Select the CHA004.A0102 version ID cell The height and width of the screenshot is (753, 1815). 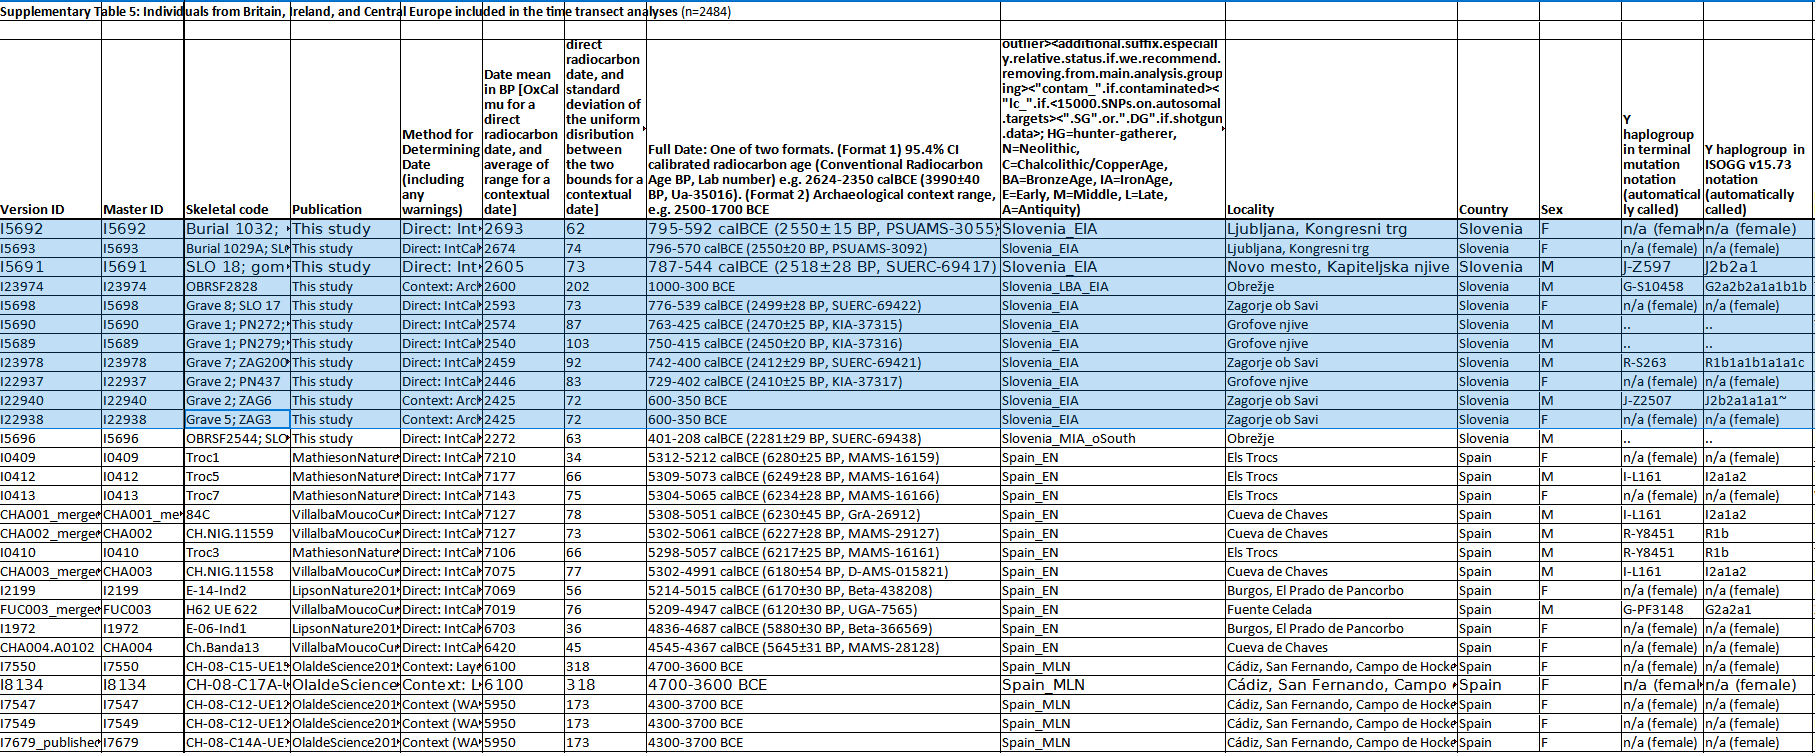[50, 647]
